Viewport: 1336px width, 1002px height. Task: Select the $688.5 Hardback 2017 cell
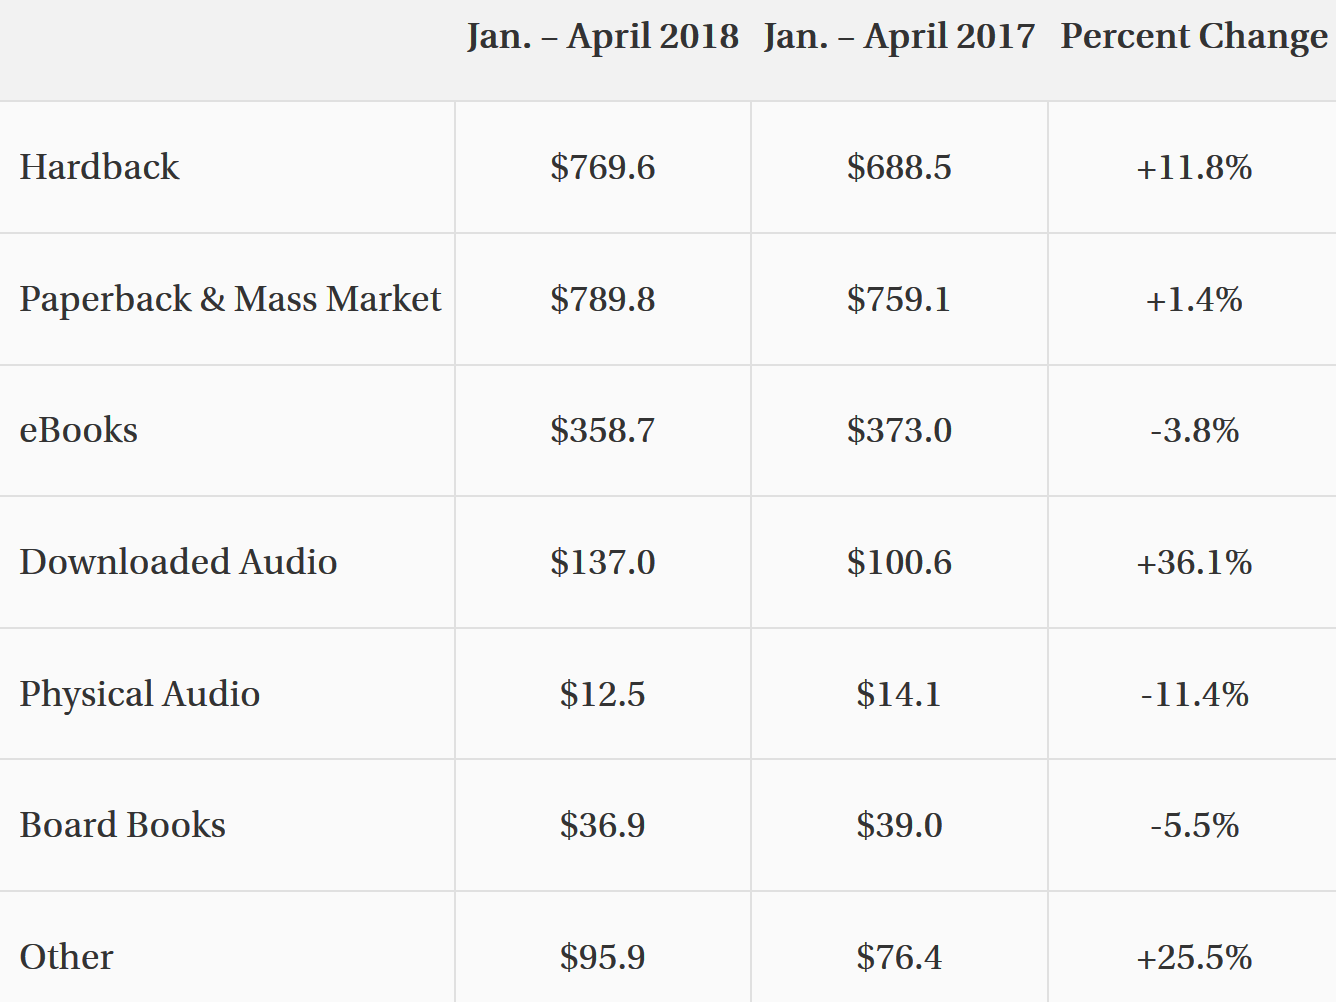[x=900, y=167]
